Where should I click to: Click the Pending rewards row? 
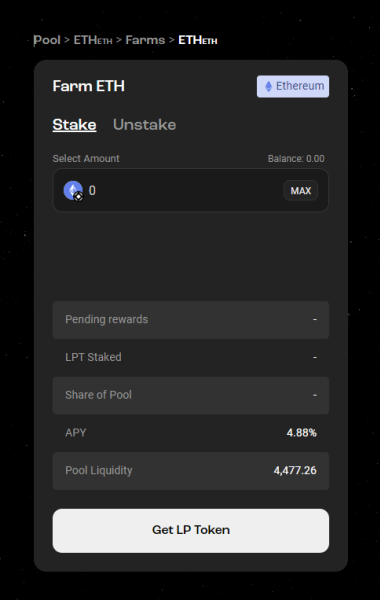(x=191, y=320)
